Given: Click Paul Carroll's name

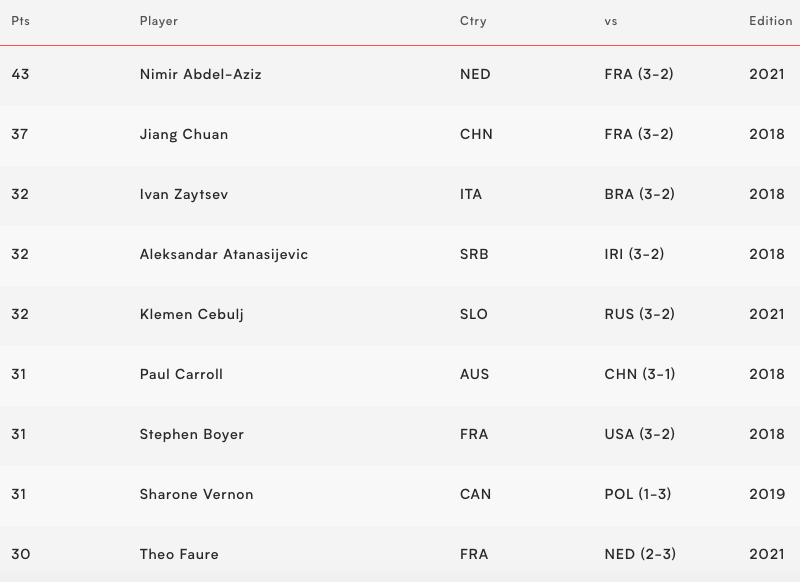Looking at the screenshot, I should [181, 374].
